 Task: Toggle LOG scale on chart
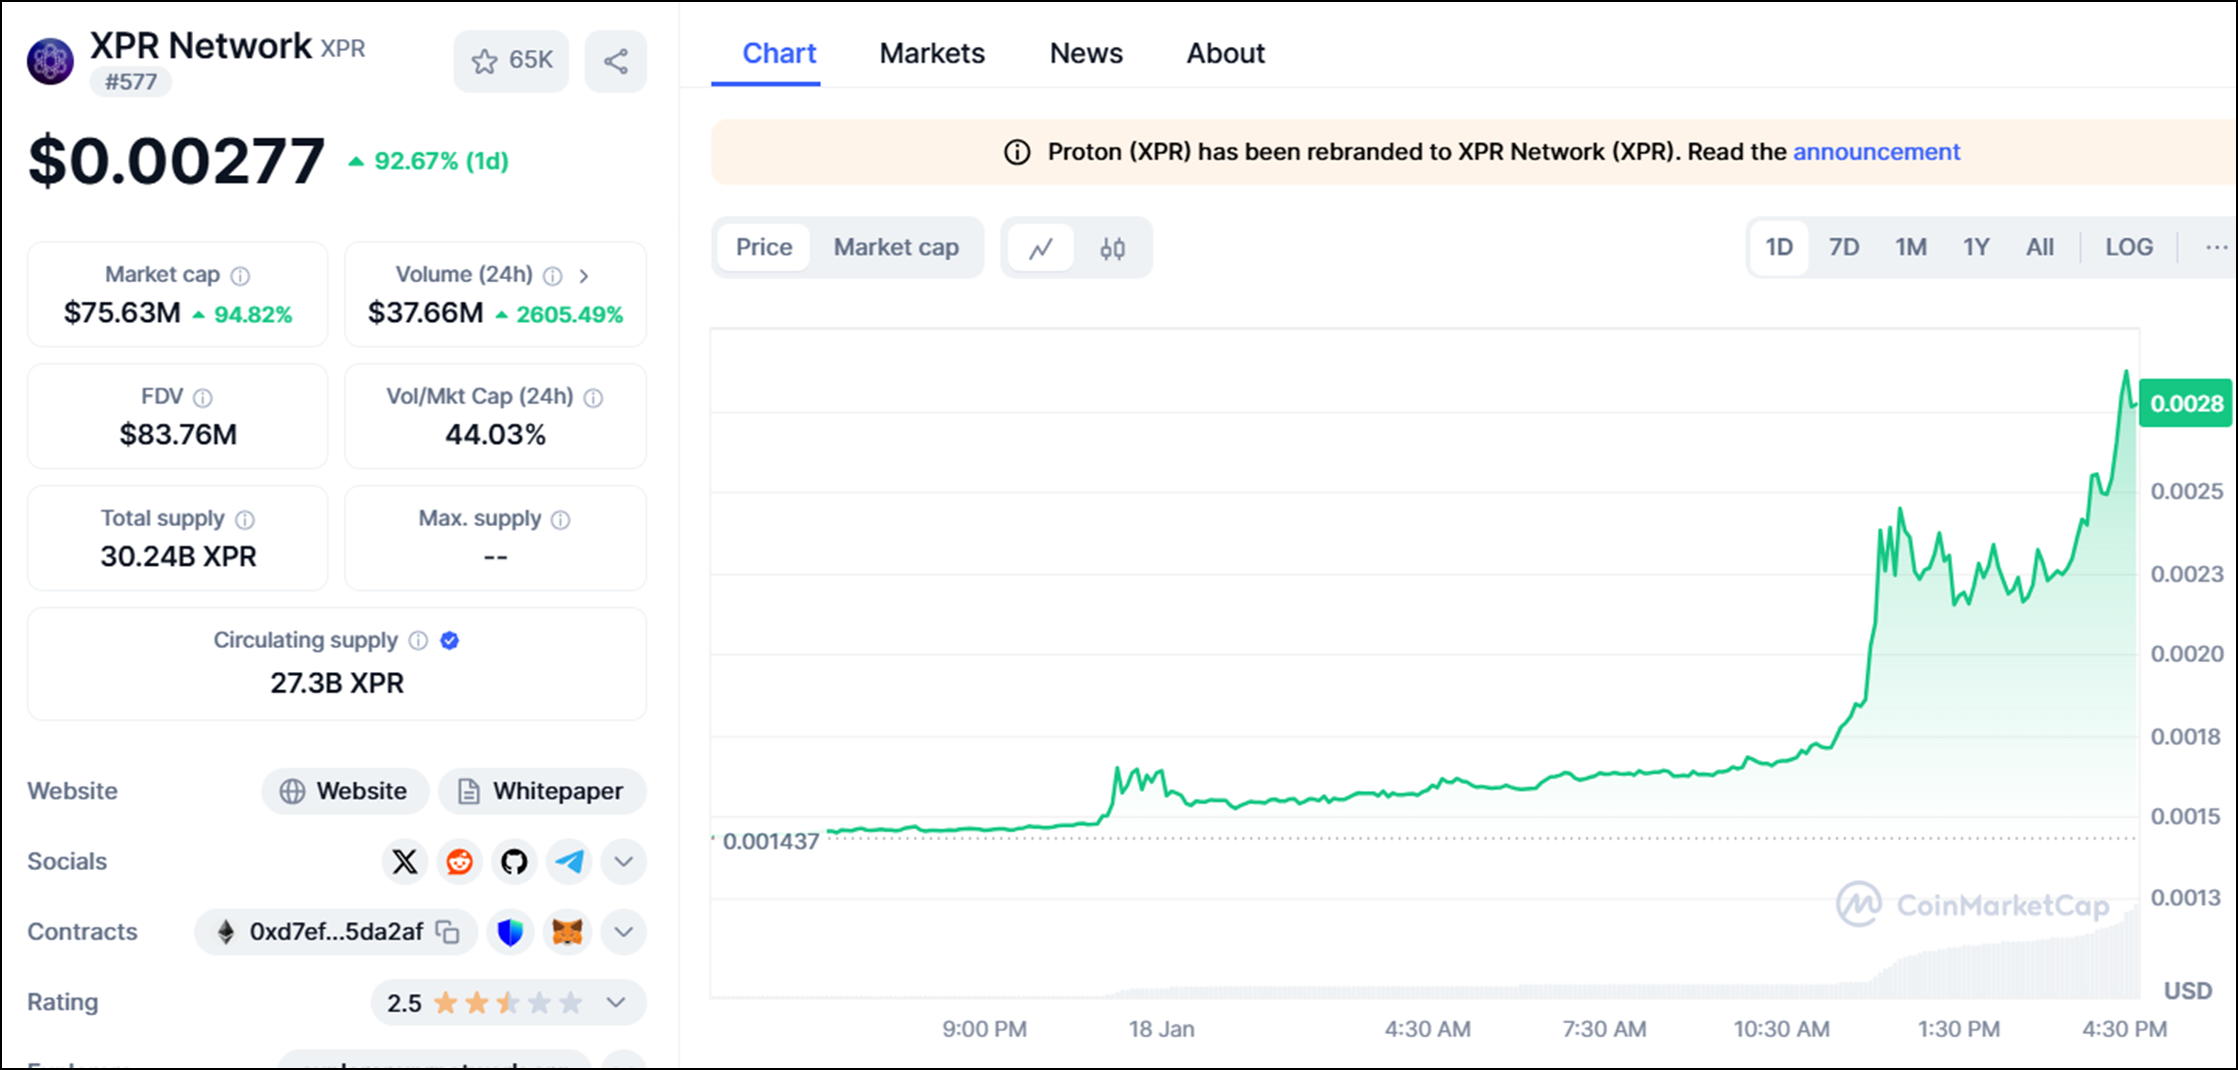(x=2129, y=247)
